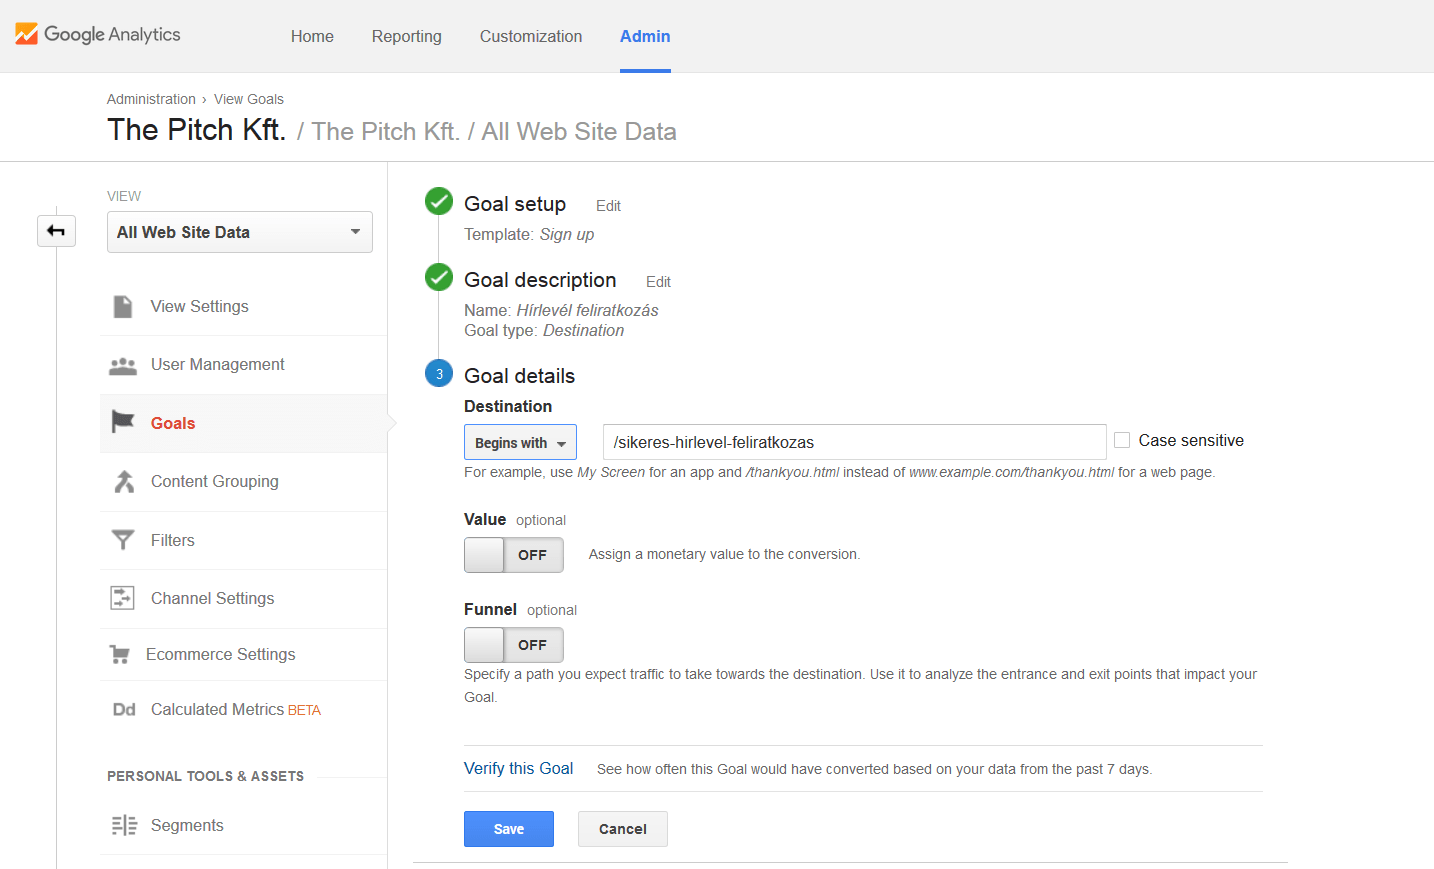Switch to the Customization tab
This screenshot has width=1434, height=869.
pos(531,36)
